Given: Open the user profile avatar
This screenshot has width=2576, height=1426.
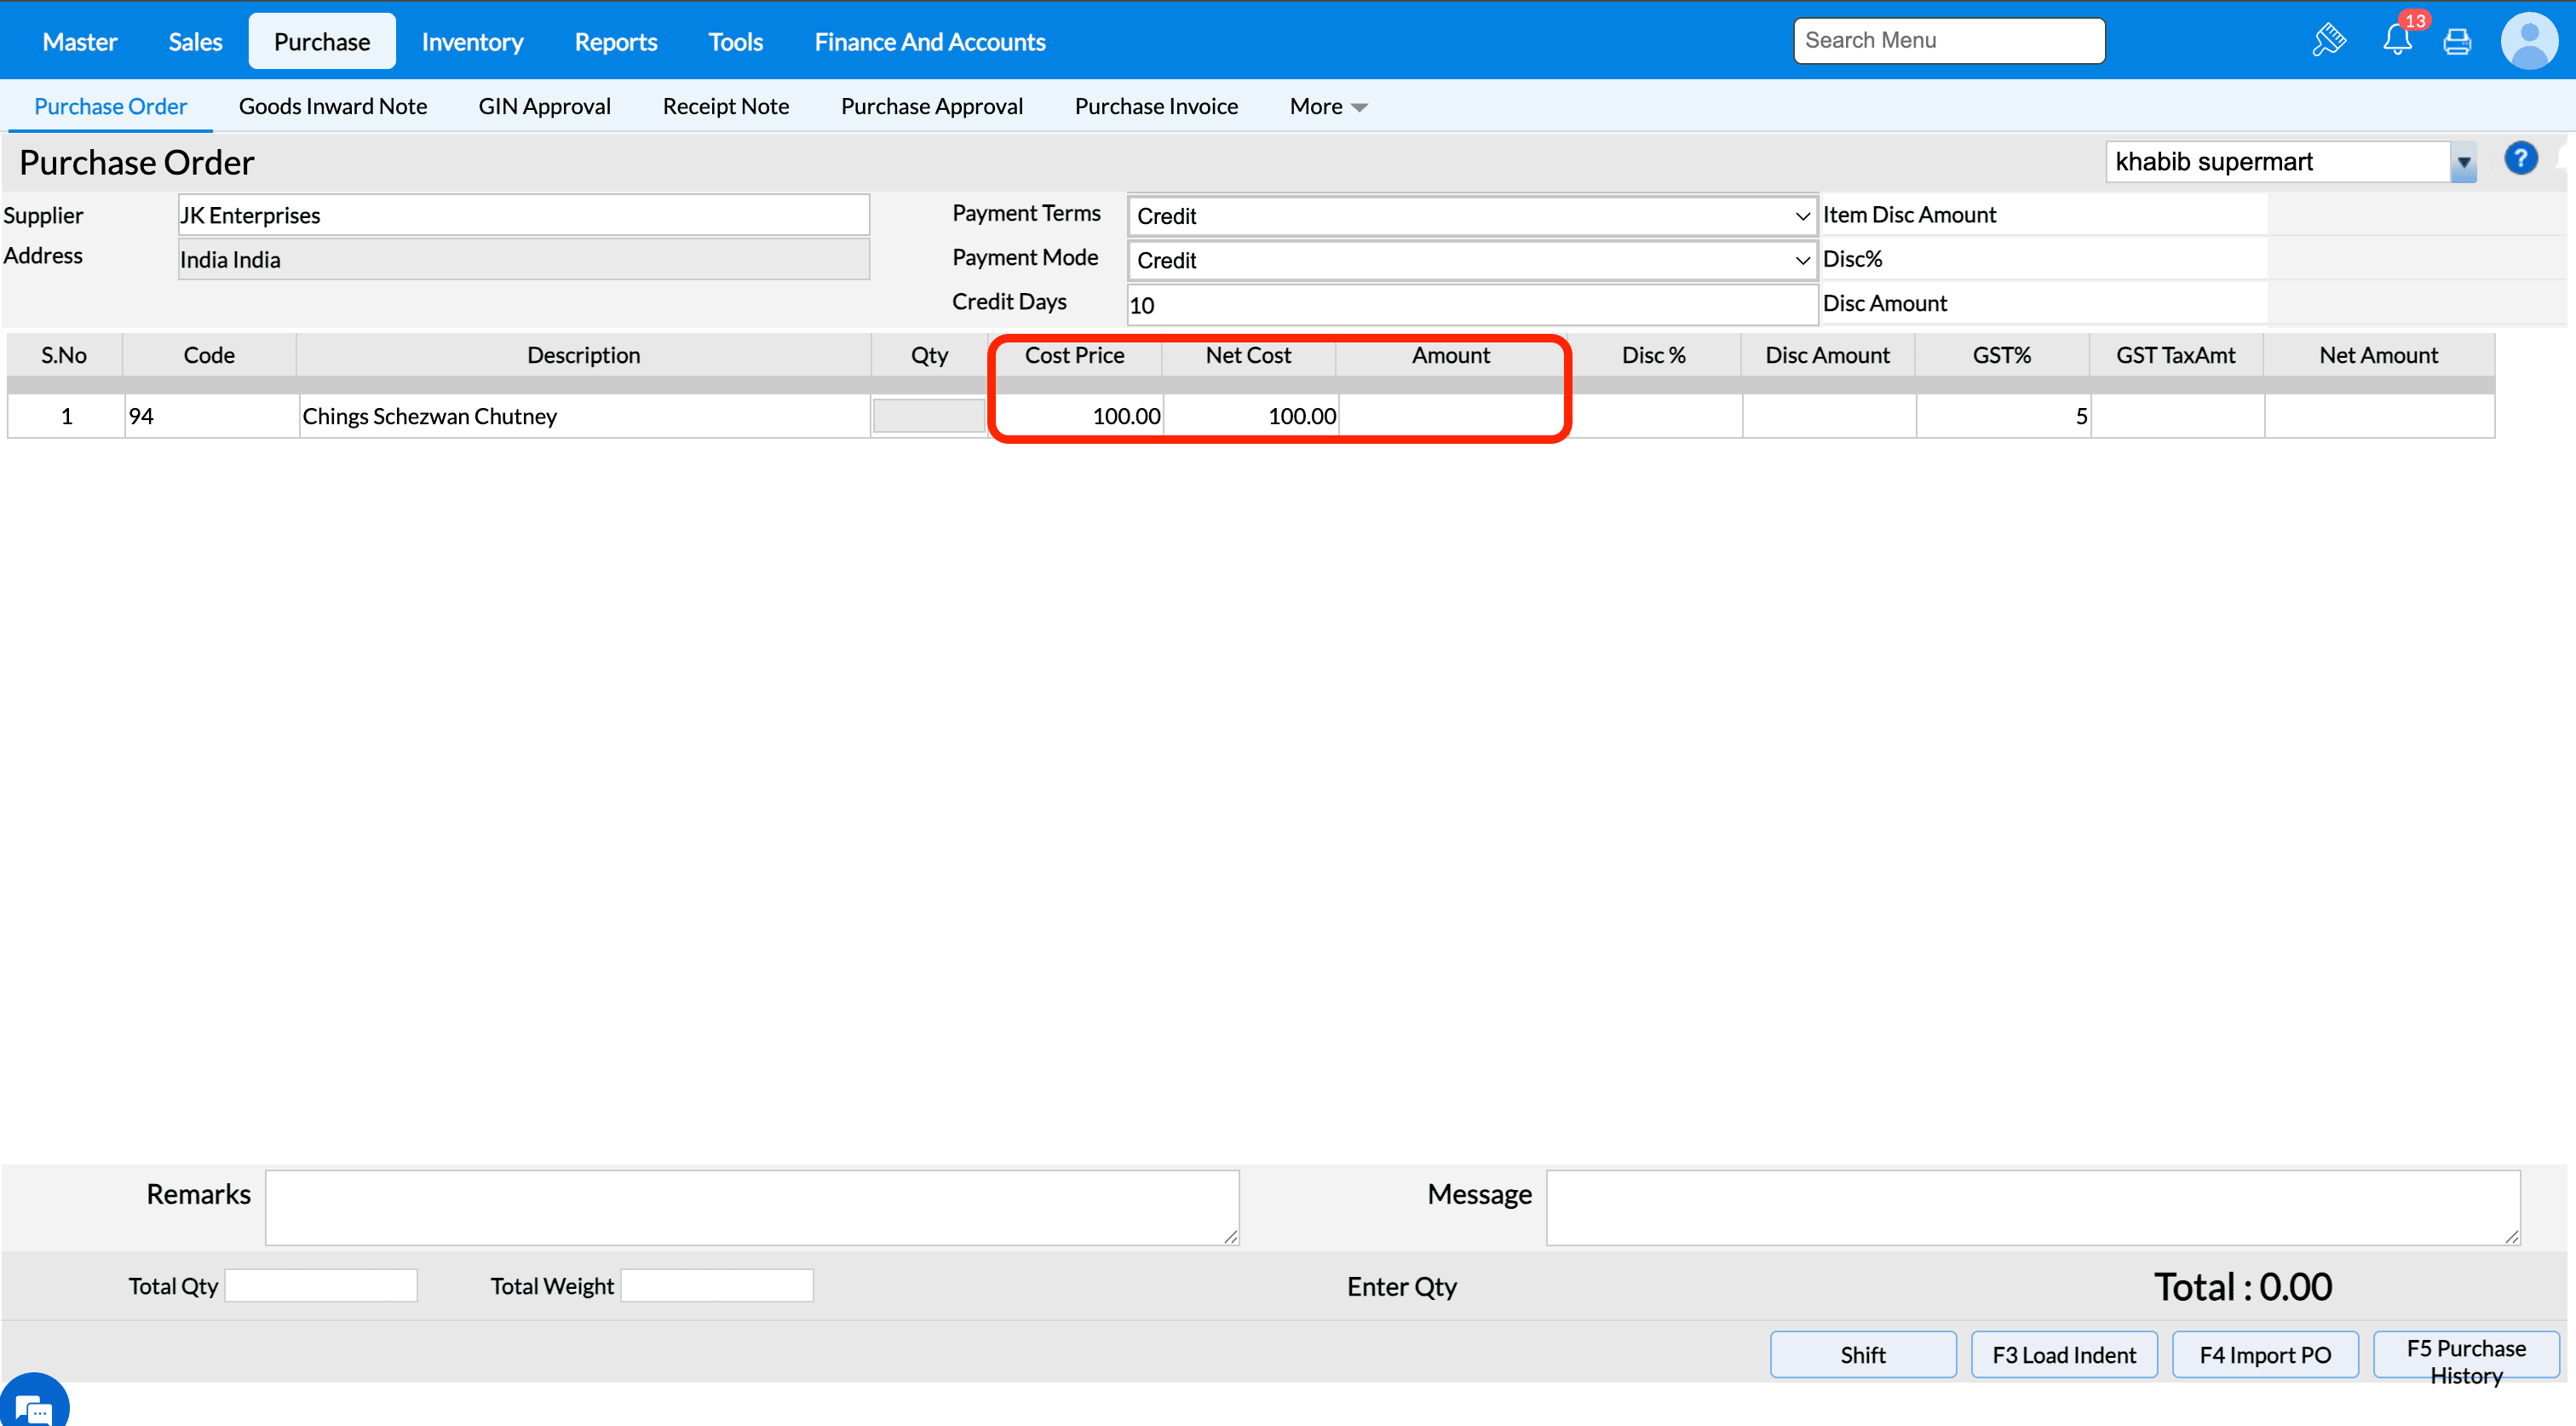Looking at the screenshot, I should [2528, 41].
